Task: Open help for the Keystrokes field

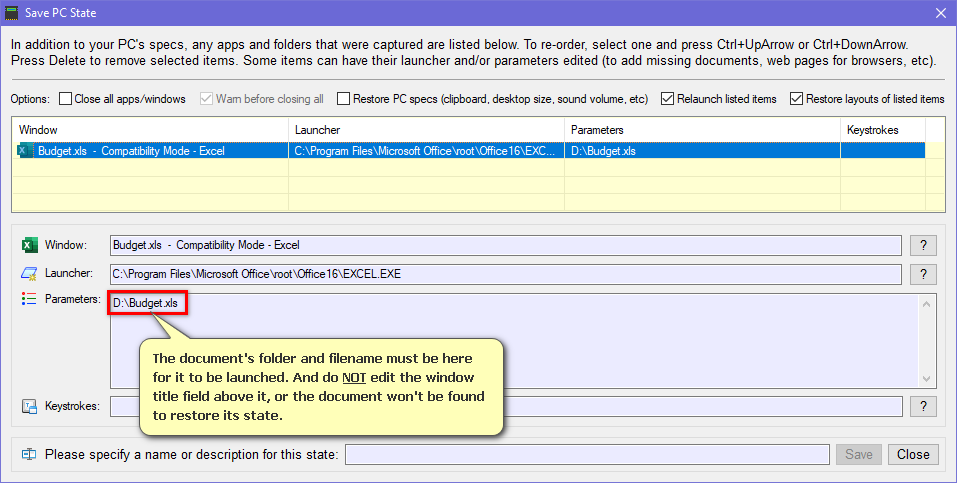Action: pos(924,407)
